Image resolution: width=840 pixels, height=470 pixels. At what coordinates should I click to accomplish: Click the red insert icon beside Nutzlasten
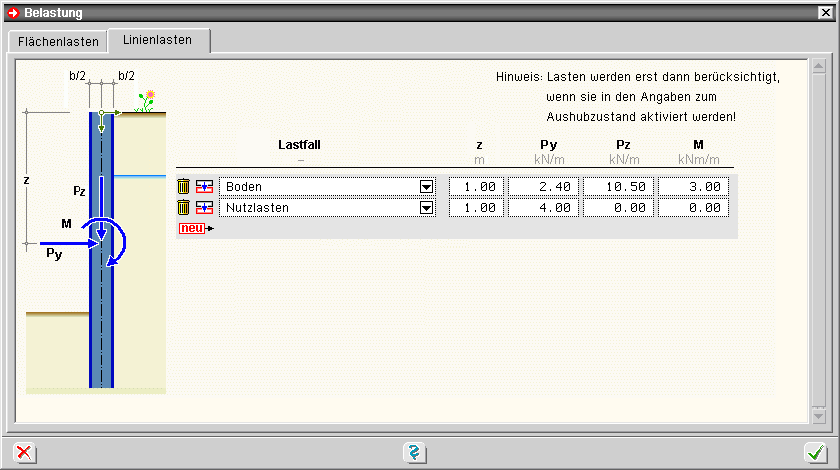[x=204, y=207]
